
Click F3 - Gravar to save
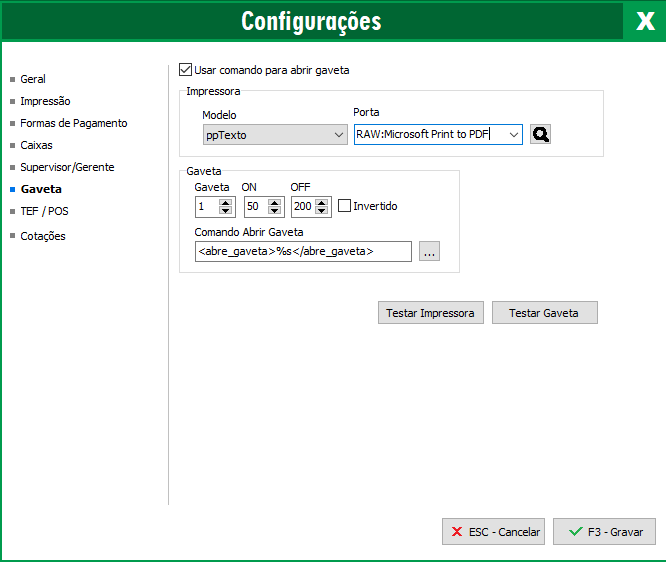pos(604,532)
